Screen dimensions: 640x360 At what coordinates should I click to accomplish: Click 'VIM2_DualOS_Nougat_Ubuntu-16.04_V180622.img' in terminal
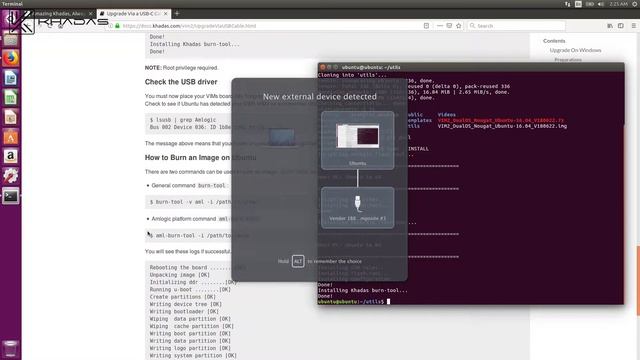pyautogui.click(x=502, y=126)
